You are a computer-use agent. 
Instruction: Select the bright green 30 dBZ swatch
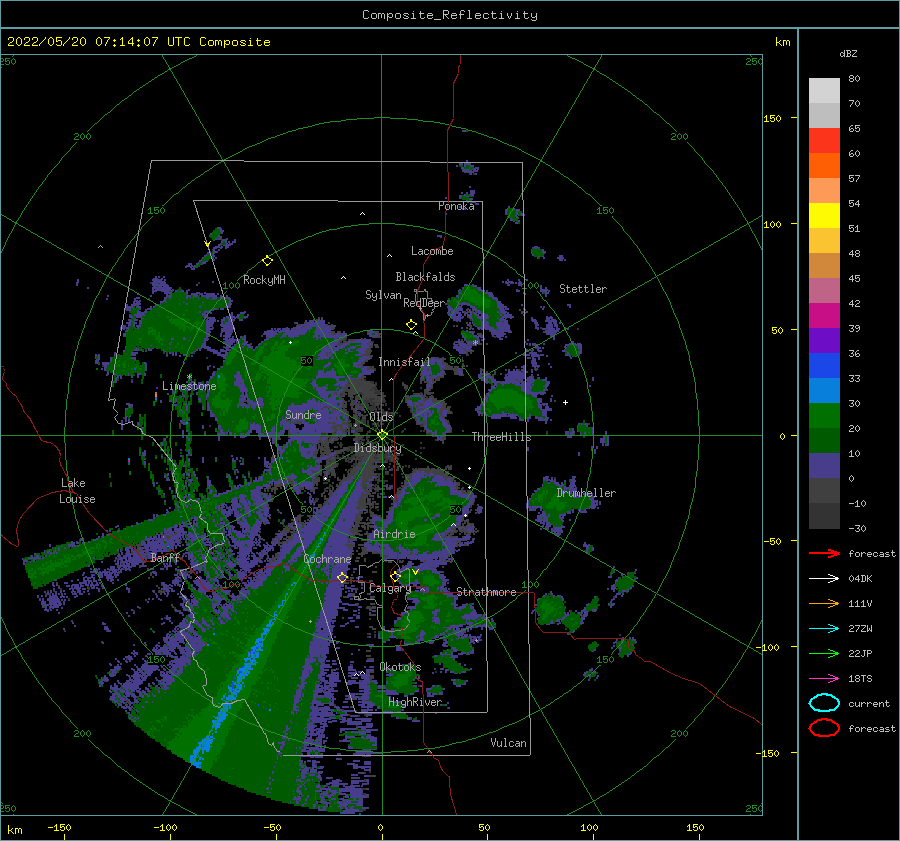pyautogui.click(x=824, y=415)
